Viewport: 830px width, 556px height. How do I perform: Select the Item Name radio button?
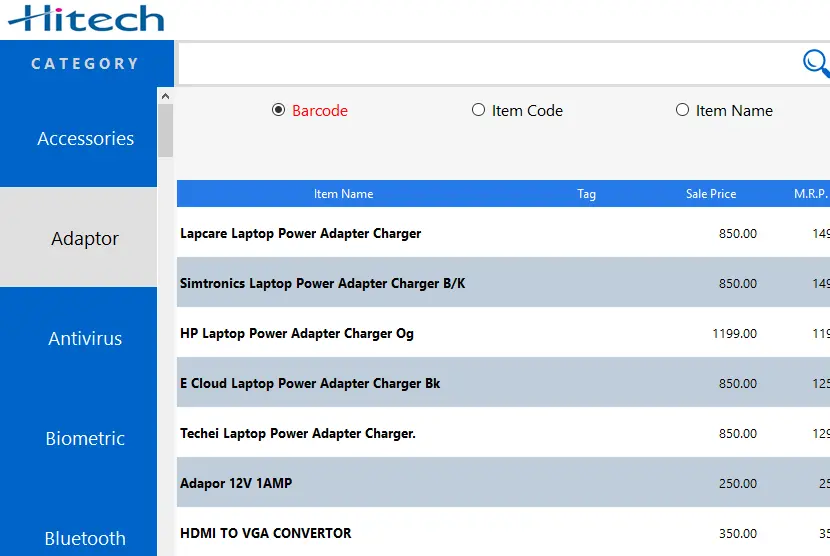pyautogui.click(x=683, y=110)
